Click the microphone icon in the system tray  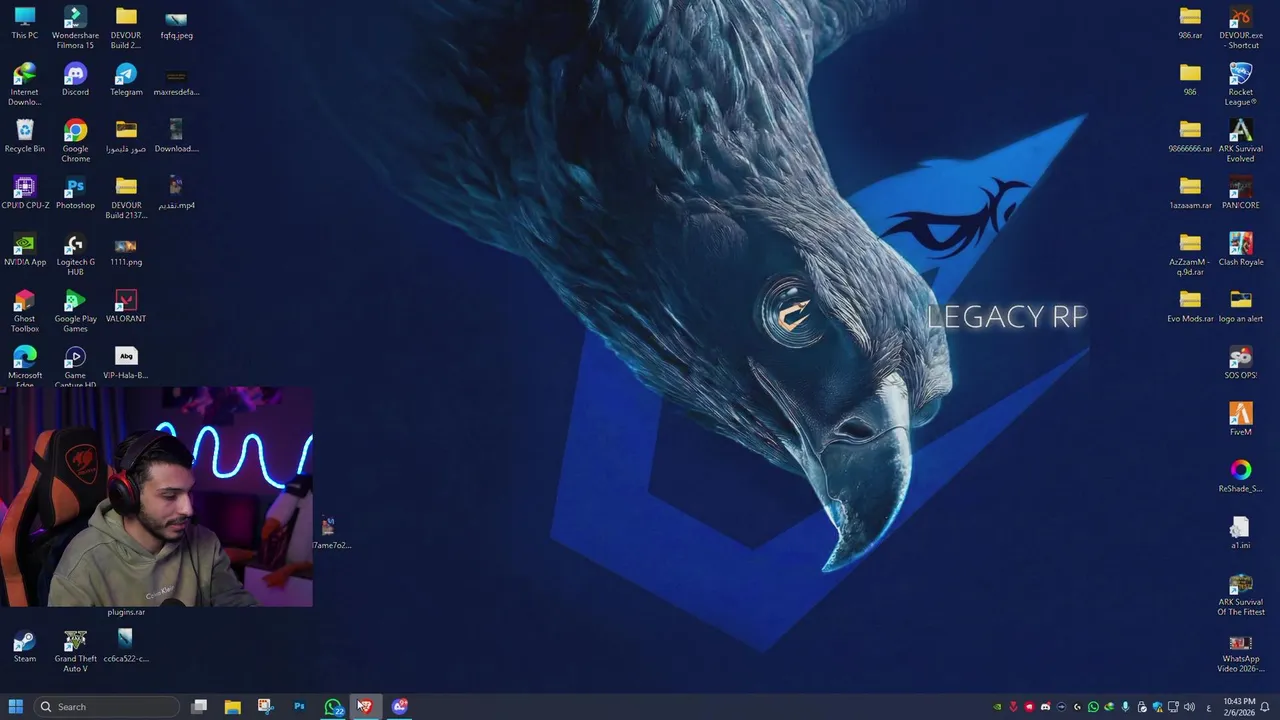(1125, 707)
